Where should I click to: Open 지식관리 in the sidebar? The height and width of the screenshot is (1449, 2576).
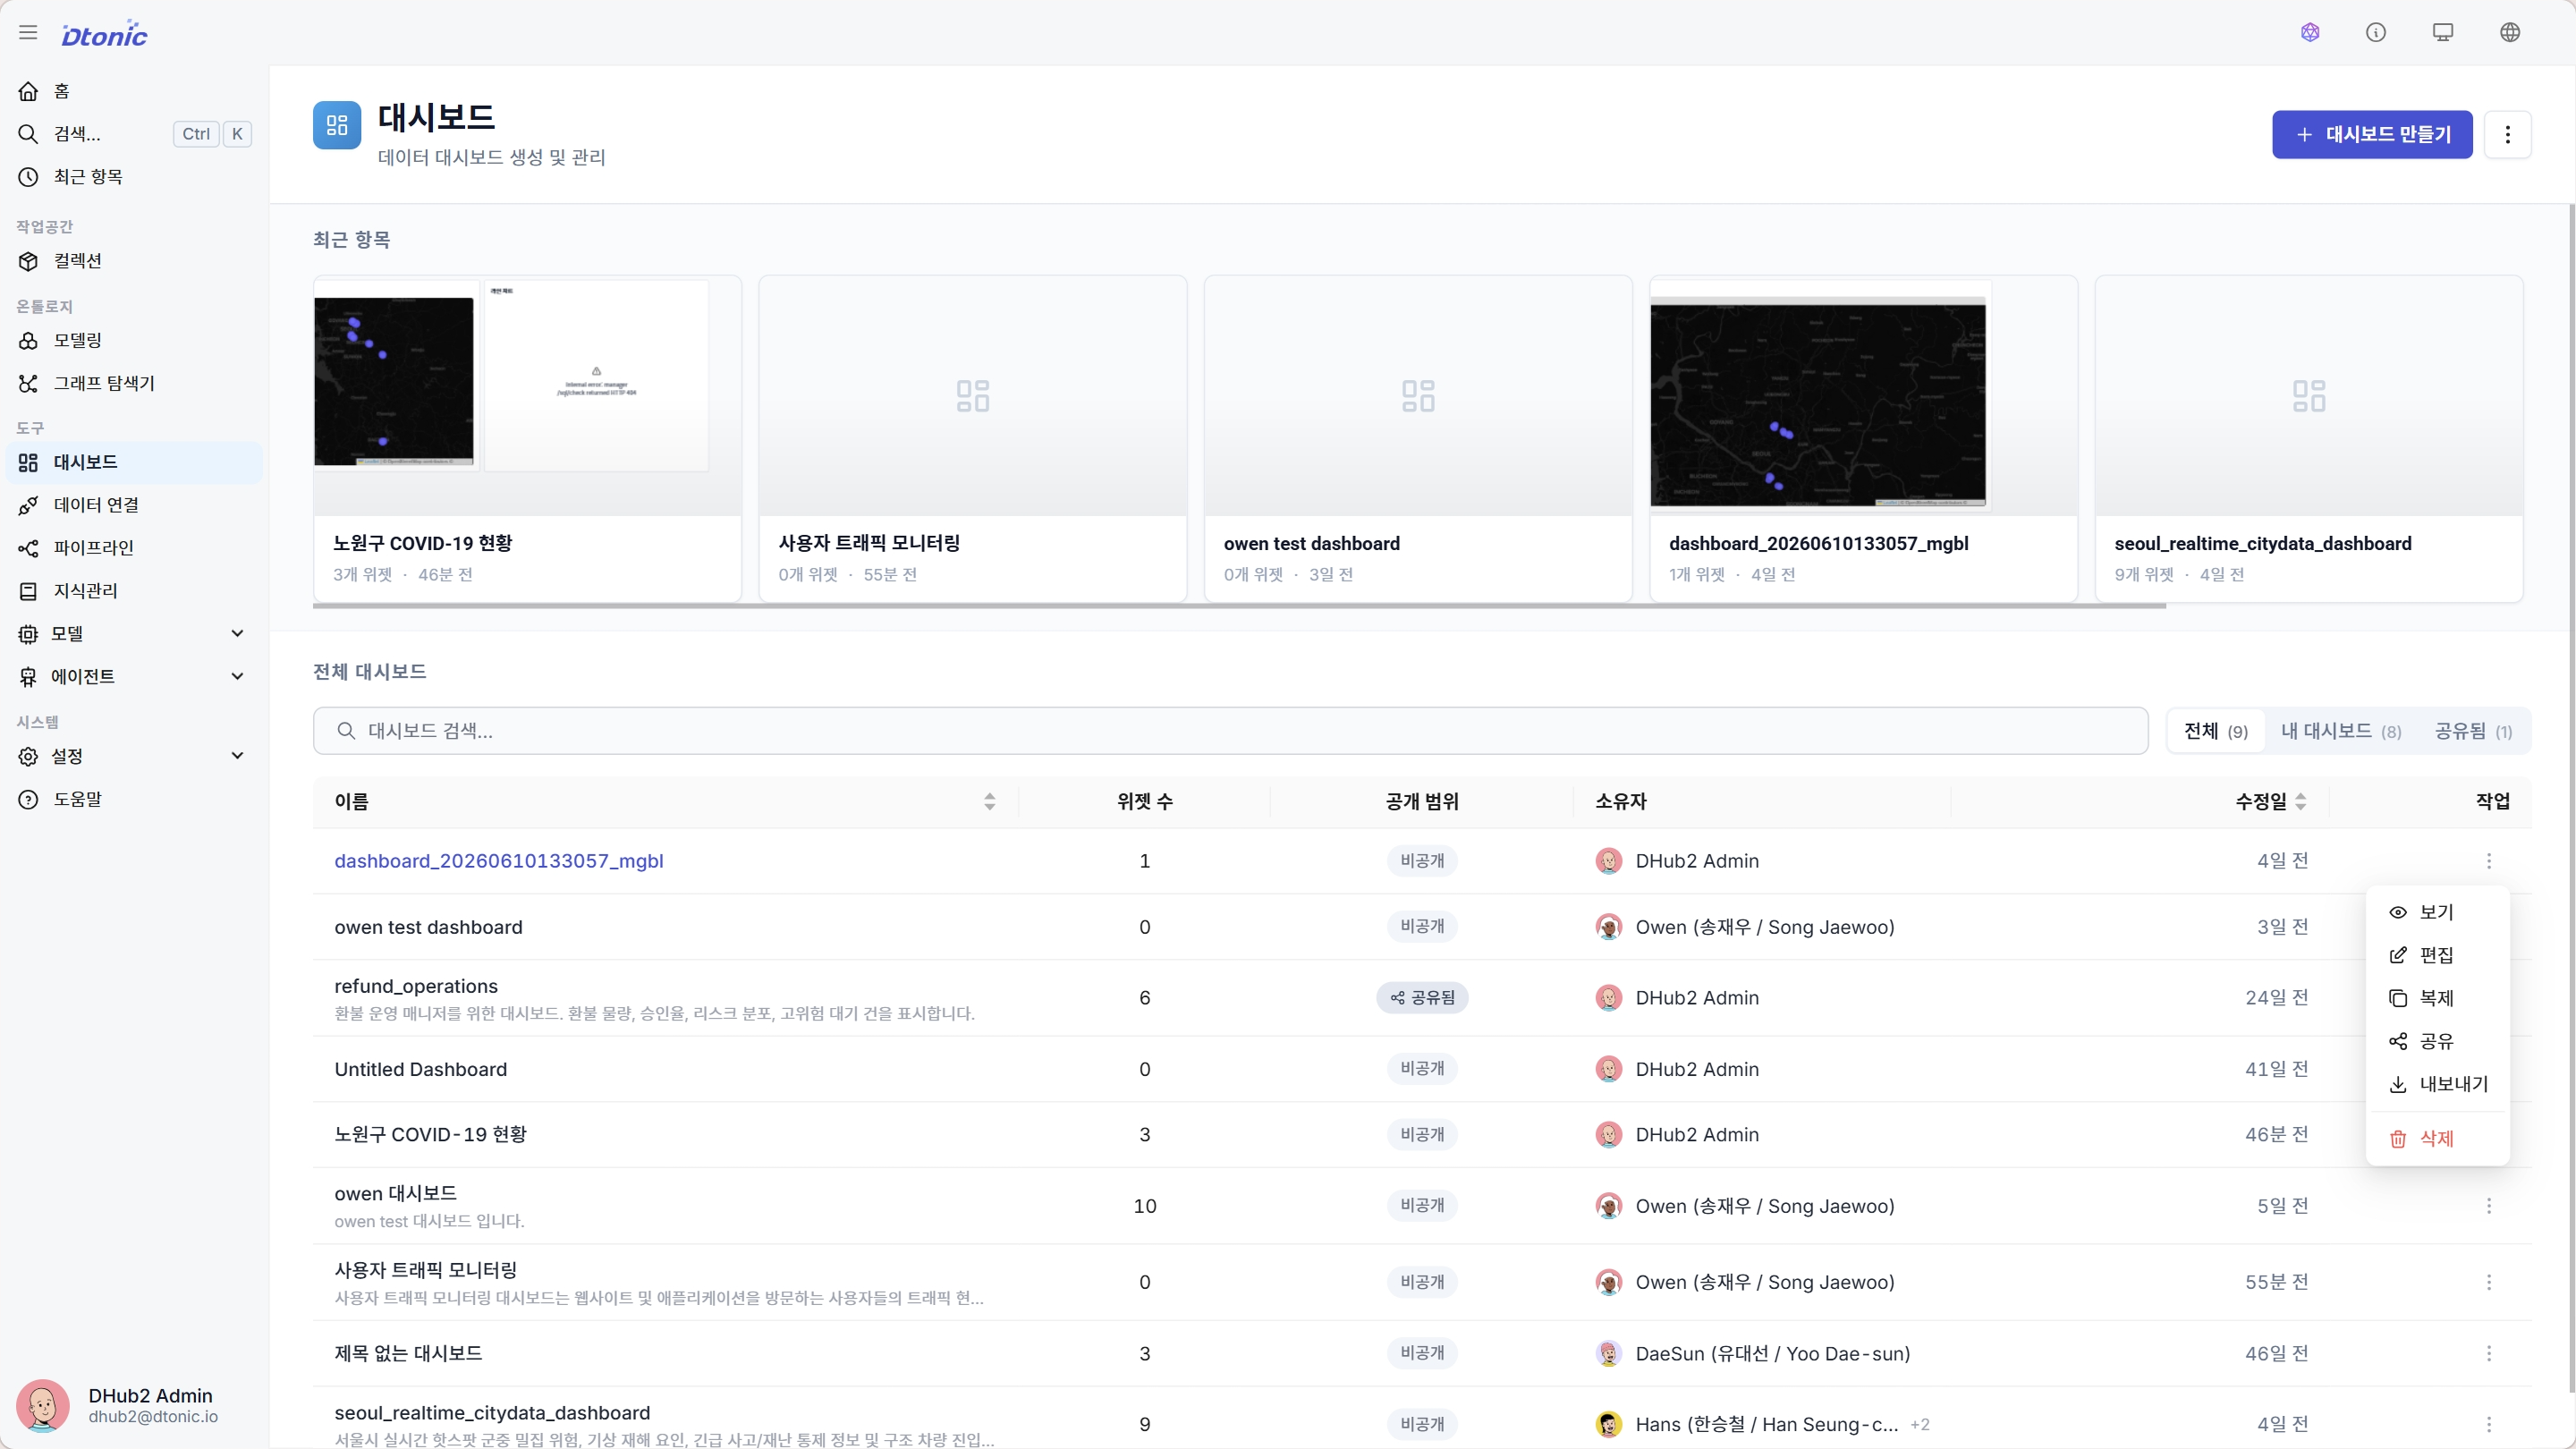point(134,591)
